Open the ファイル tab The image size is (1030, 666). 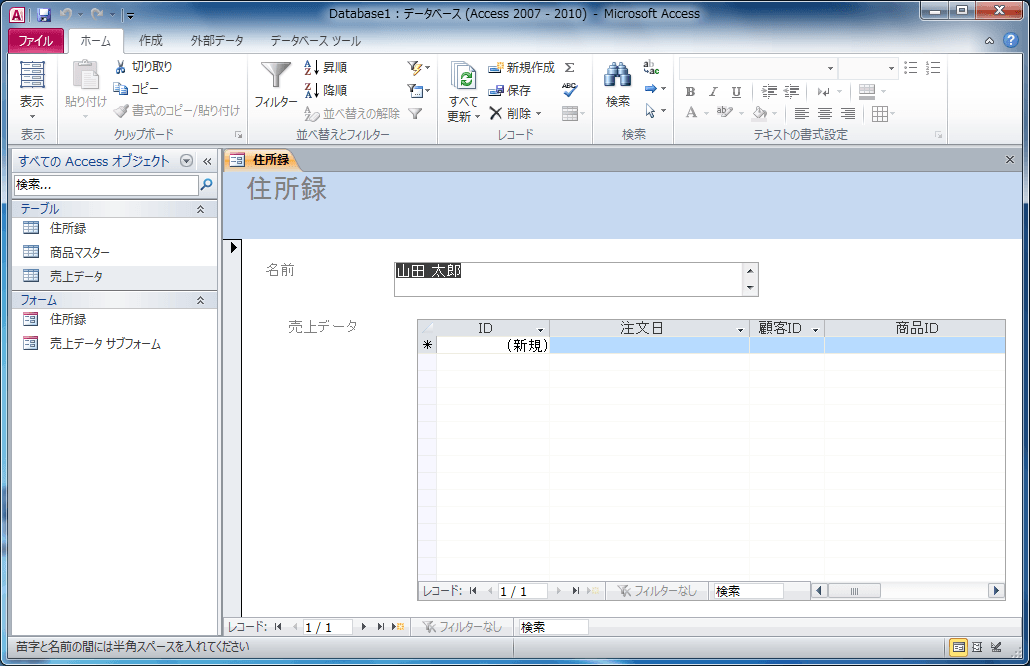pyautogui.click(x=35, y=41)
